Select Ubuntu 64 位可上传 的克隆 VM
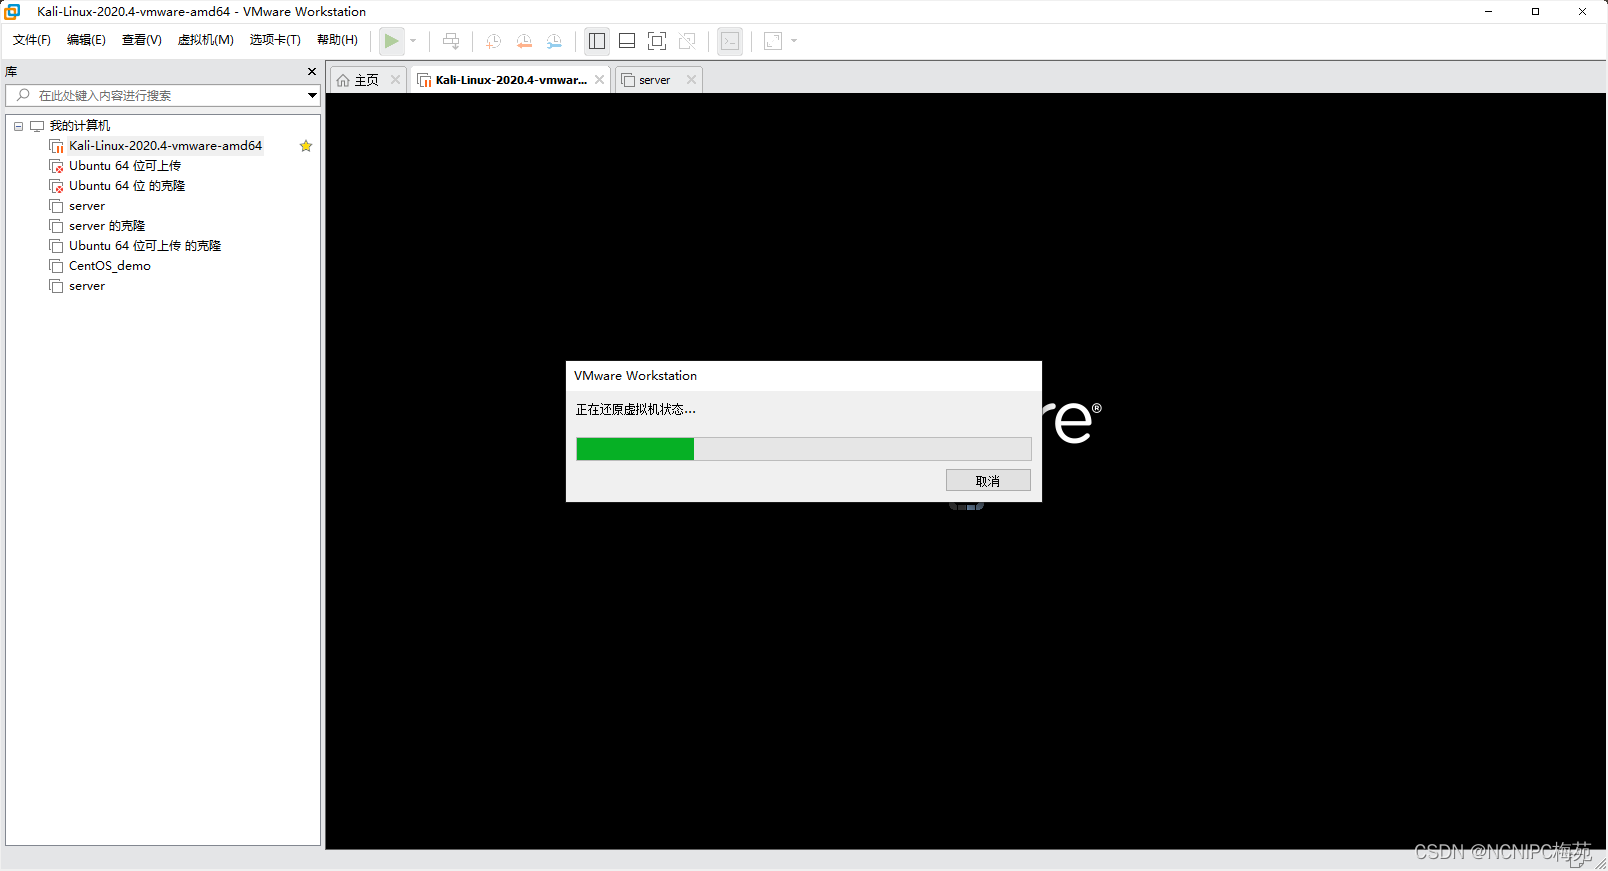This screenshot has height=871, width=1608. (x=145, y=246)
